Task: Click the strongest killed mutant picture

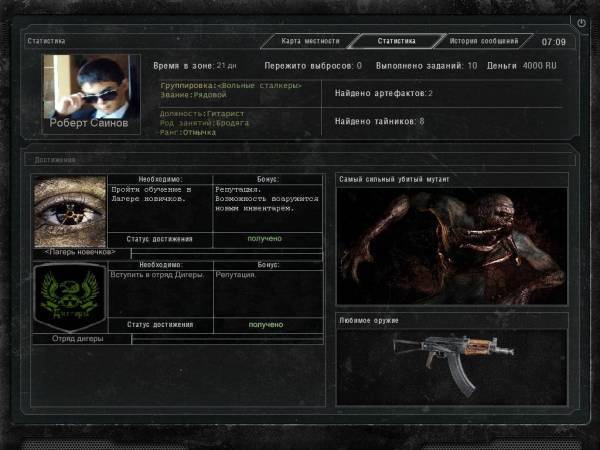Action: [x=451, y=244]
